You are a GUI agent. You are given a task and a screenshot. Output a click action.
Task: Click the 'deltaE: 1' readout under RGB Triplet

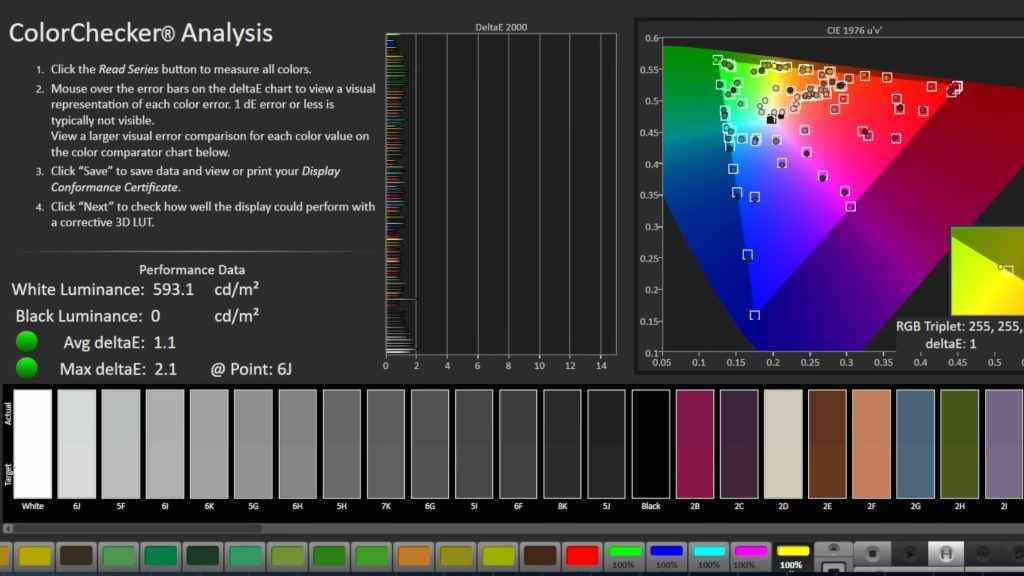point(951,344)
